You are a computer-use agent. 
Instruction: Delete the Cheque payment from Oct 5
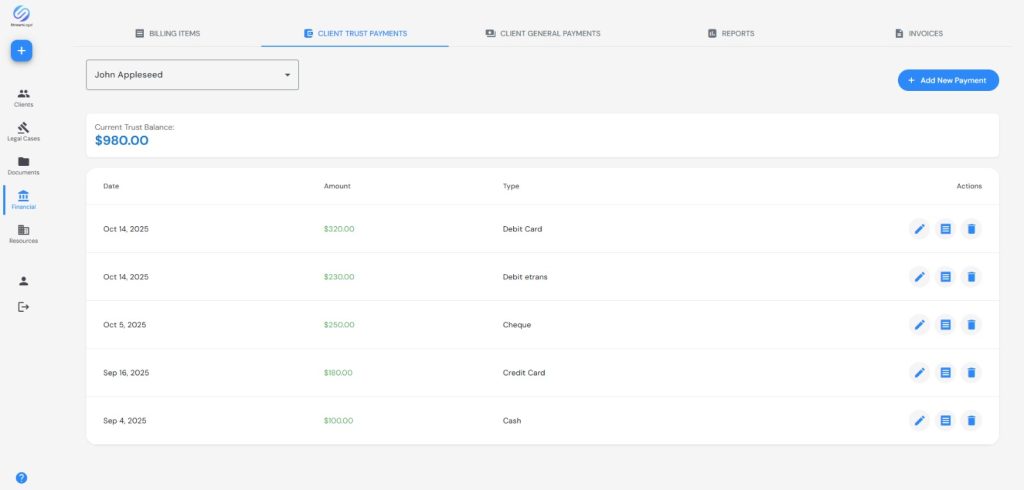point(970,325)
